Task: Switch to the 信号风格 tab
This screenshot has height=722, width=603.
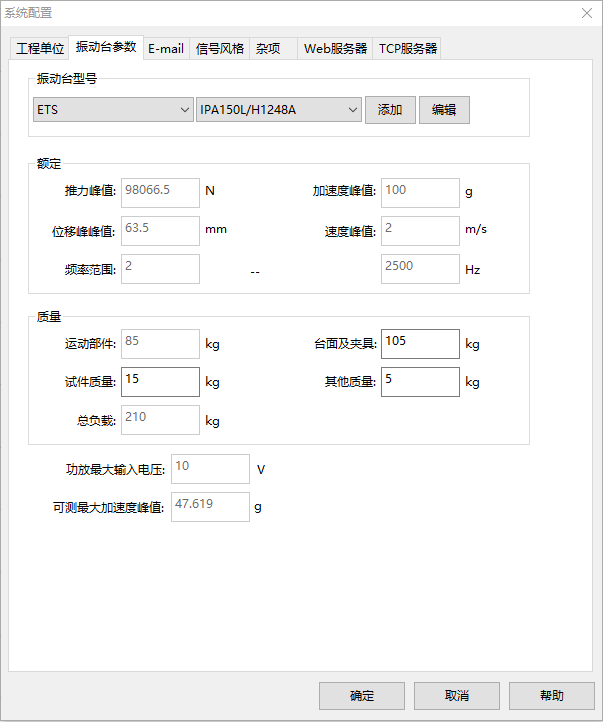Action: click(x=220, y=48)
